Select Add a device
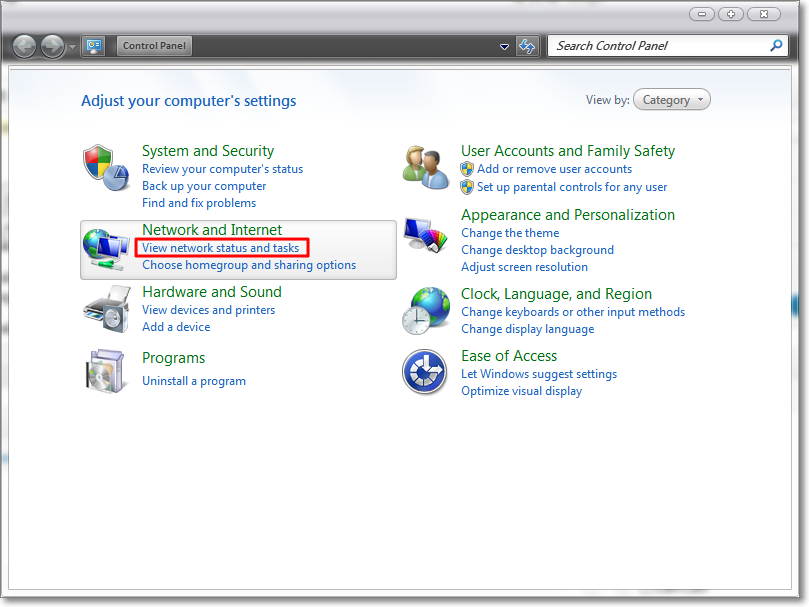 176,327
